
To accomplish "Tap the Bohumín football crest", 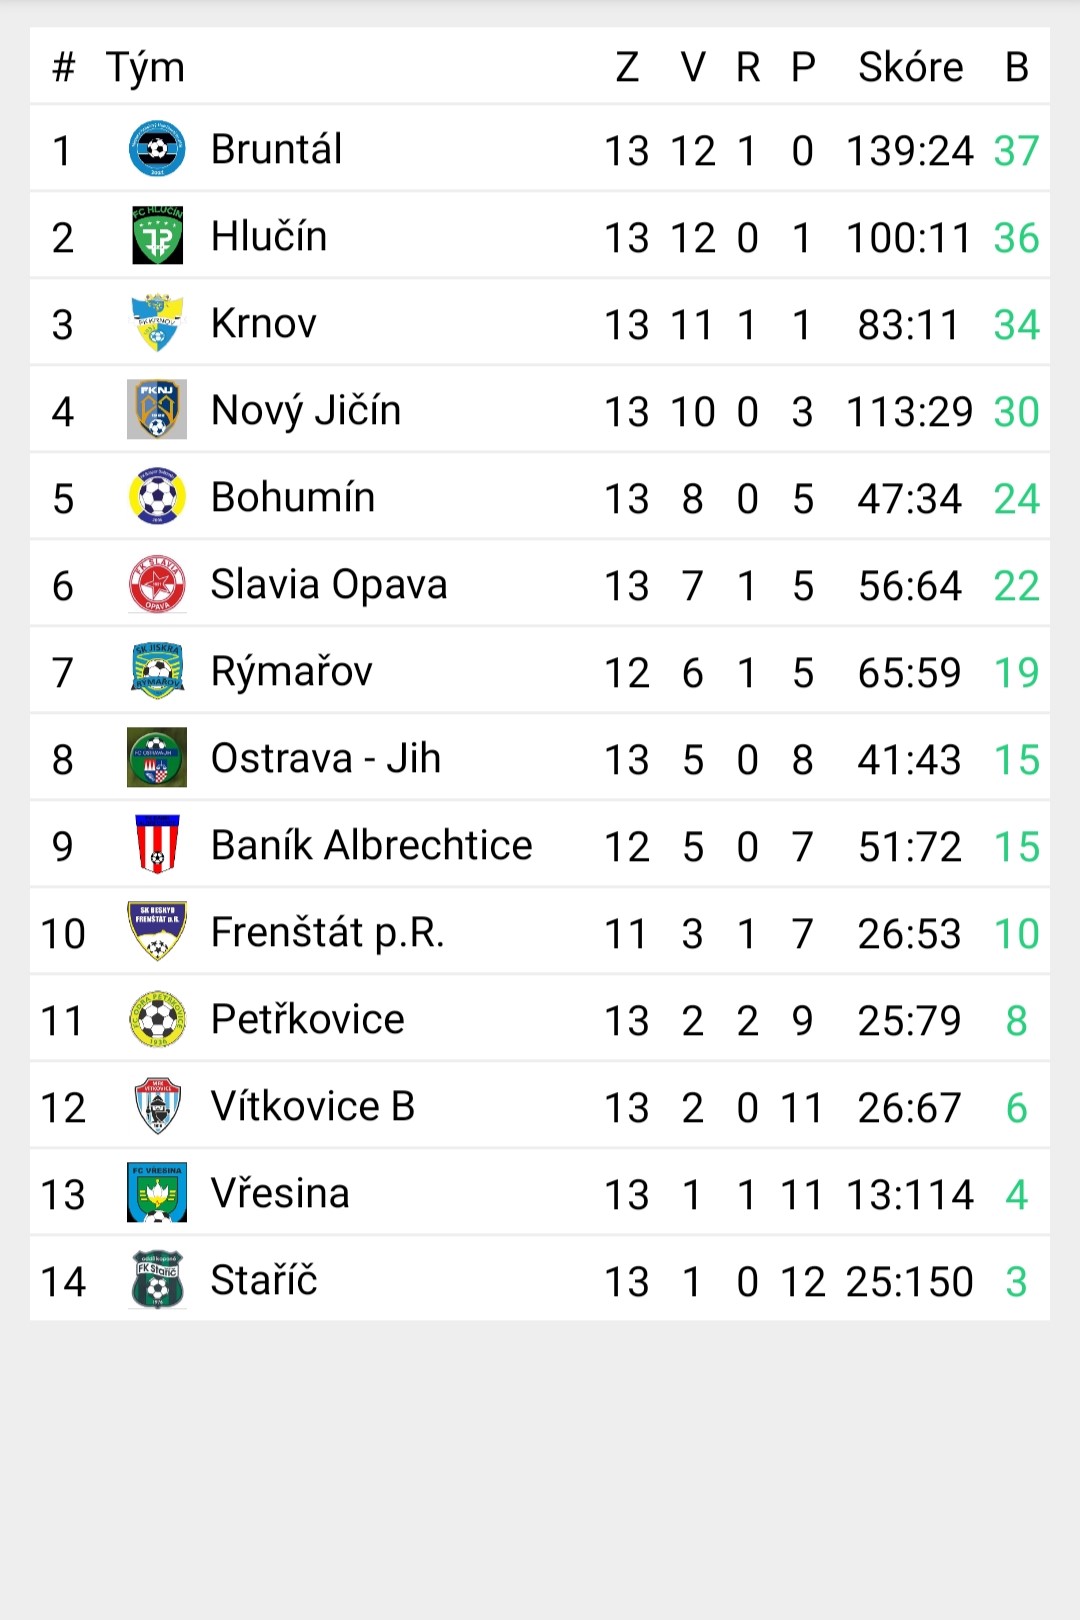I will tap(157, 497).
